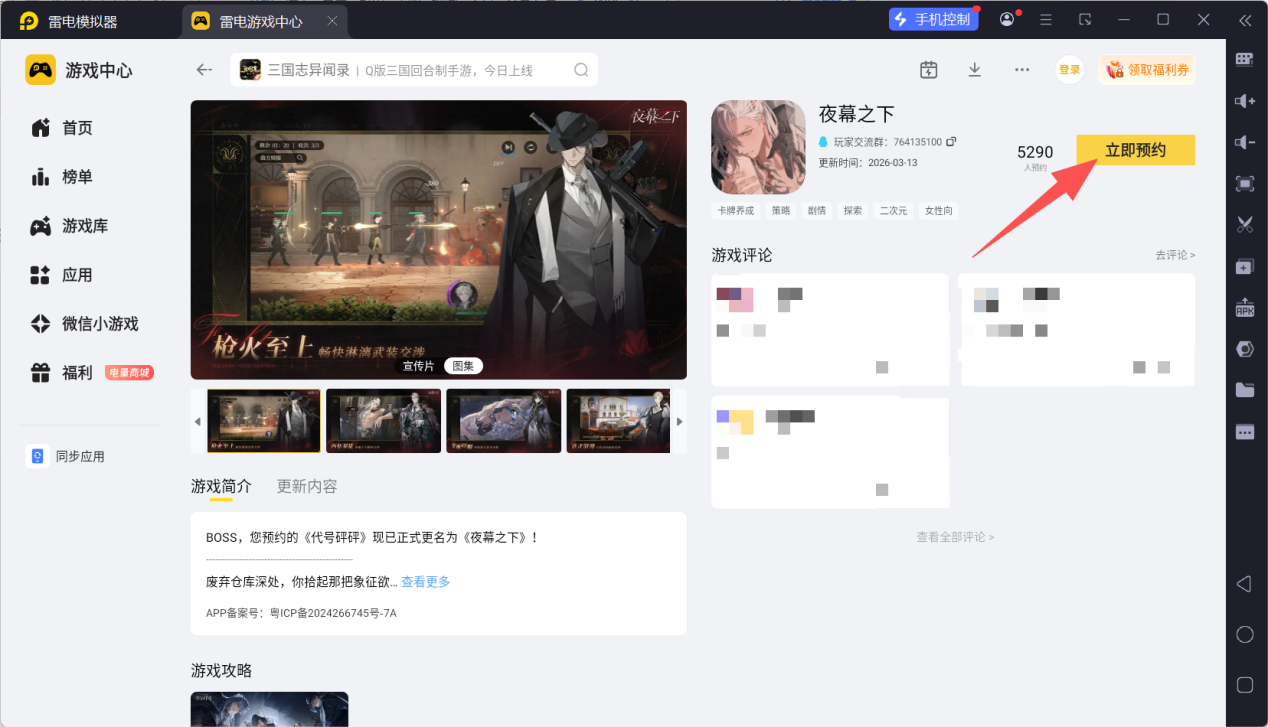The image size is (1268, 727).
Task: Select the first screenshot thumbnail
Action: (x=264, y=421)
